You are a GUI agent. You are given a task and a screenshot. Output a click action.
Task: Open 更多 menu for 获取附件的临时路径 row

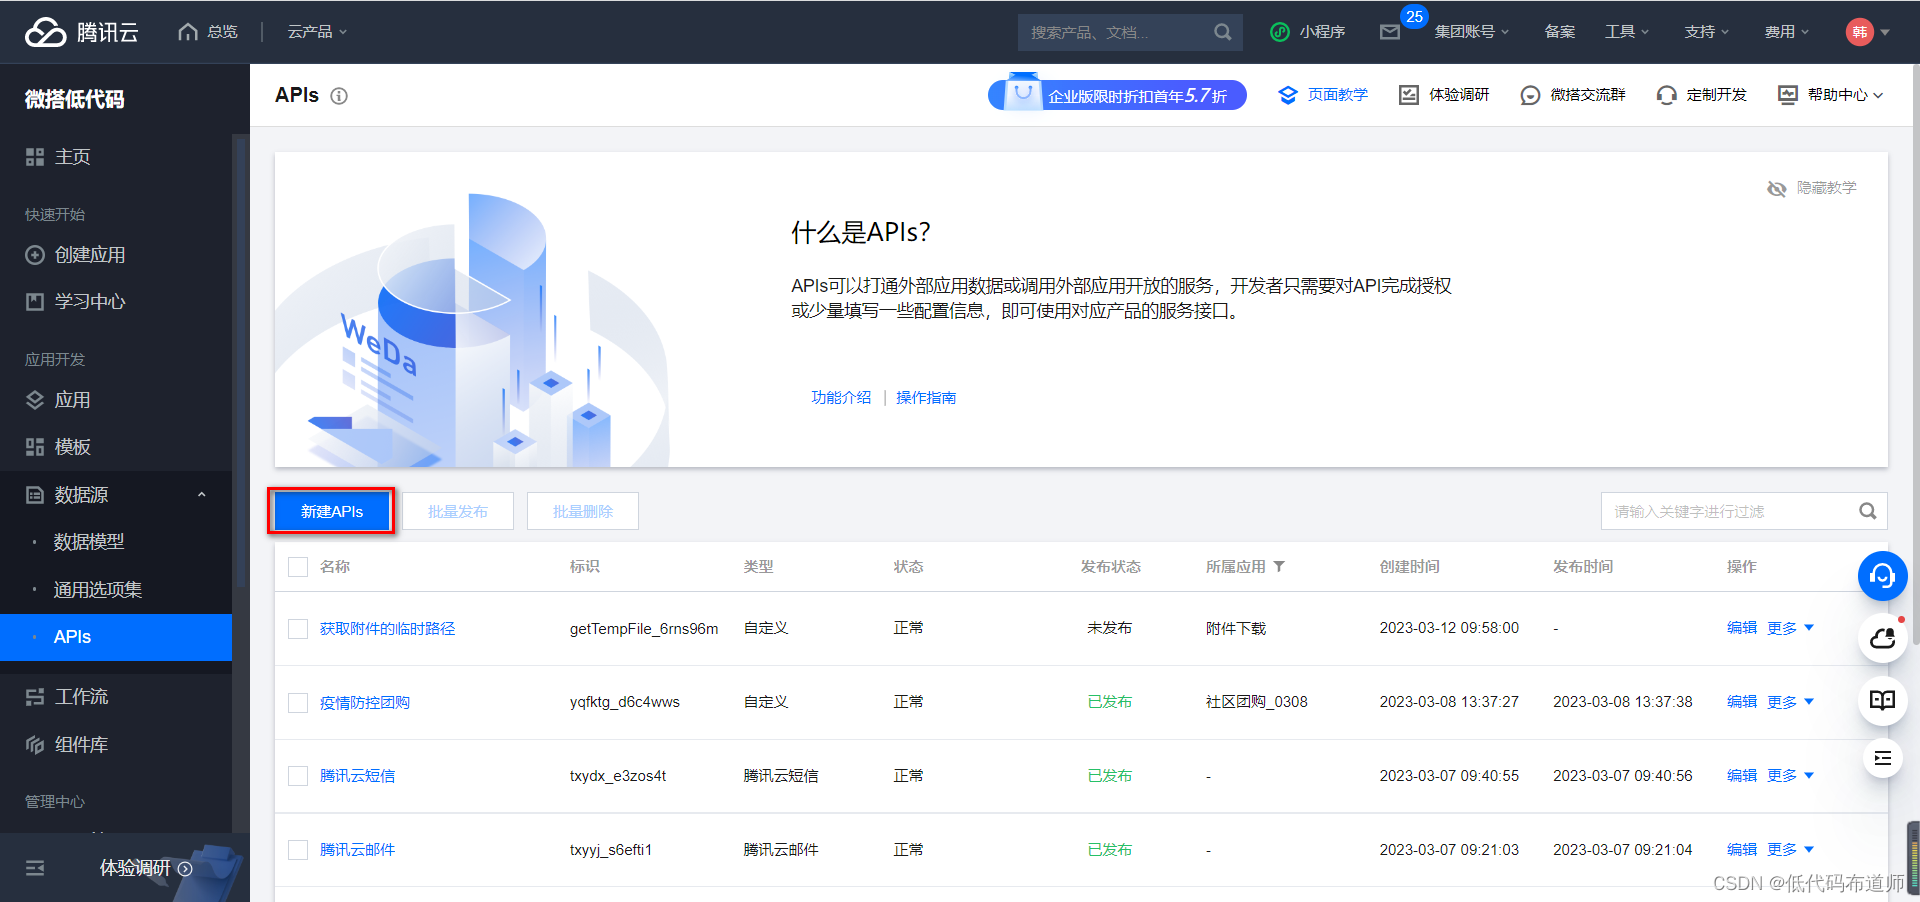tap(1790, 628)
